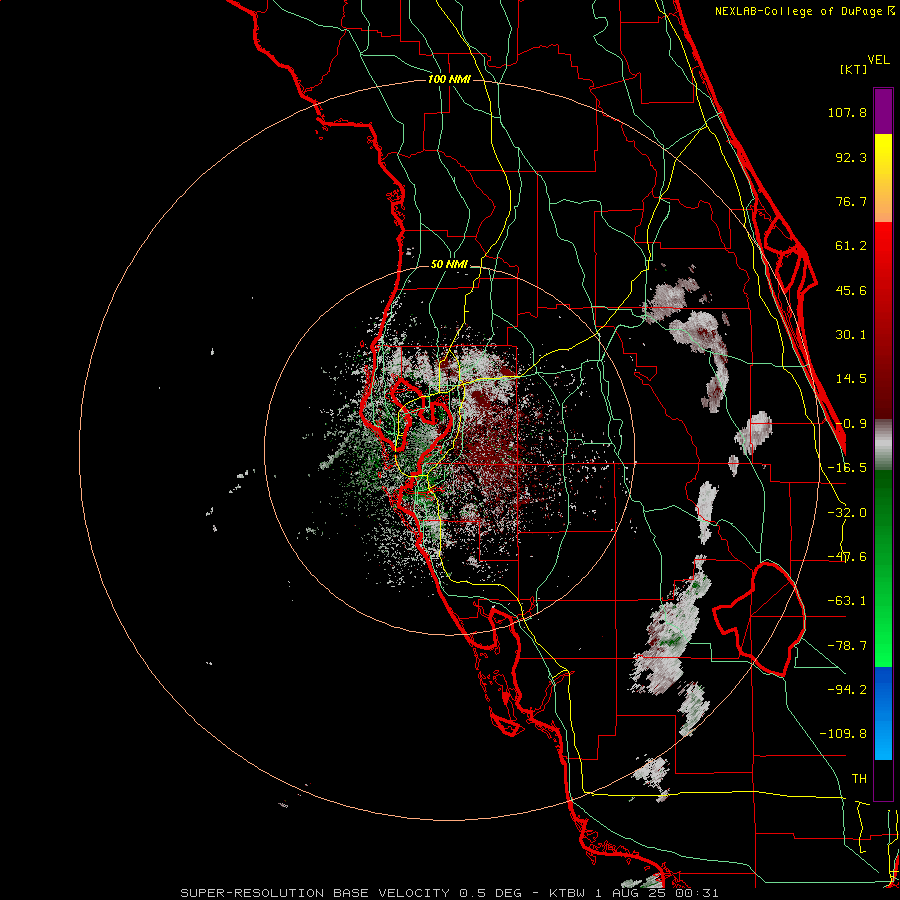This screenshot has width=900, height=900.
Task: Click the [KT] units label
Action: click(853, 69)
